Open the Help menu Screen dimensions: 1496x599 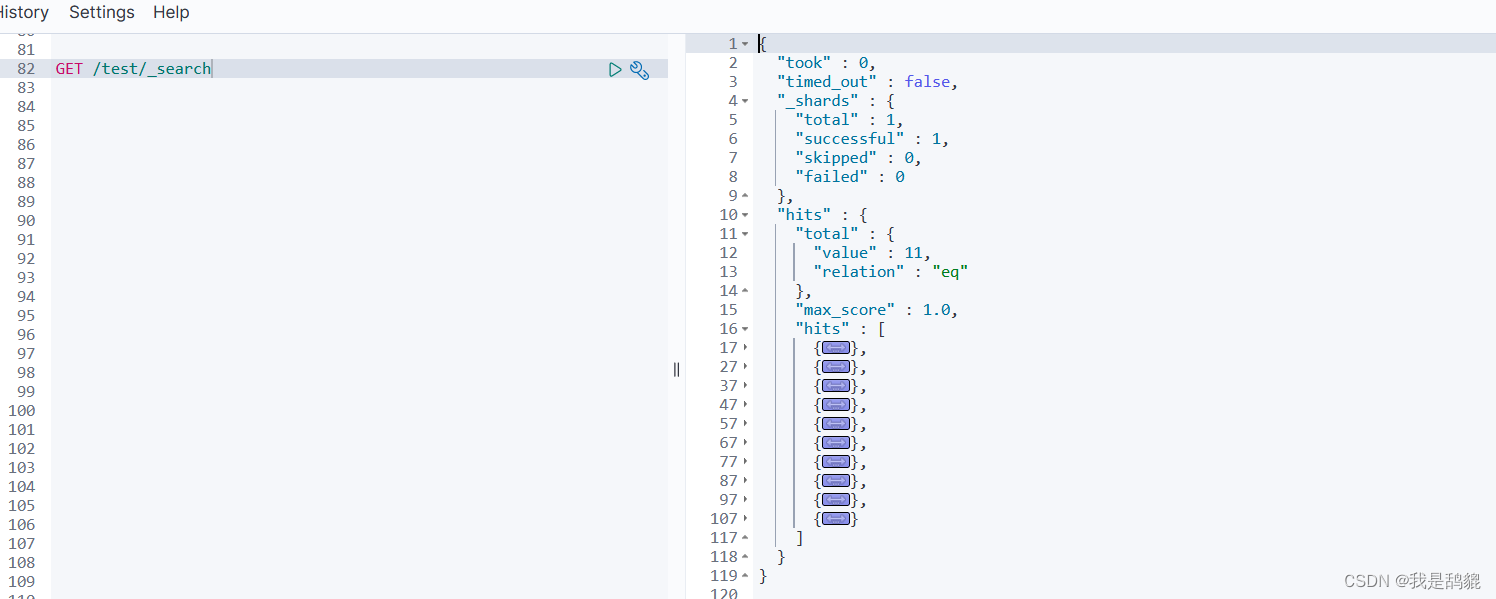click(x=171, y=12)
